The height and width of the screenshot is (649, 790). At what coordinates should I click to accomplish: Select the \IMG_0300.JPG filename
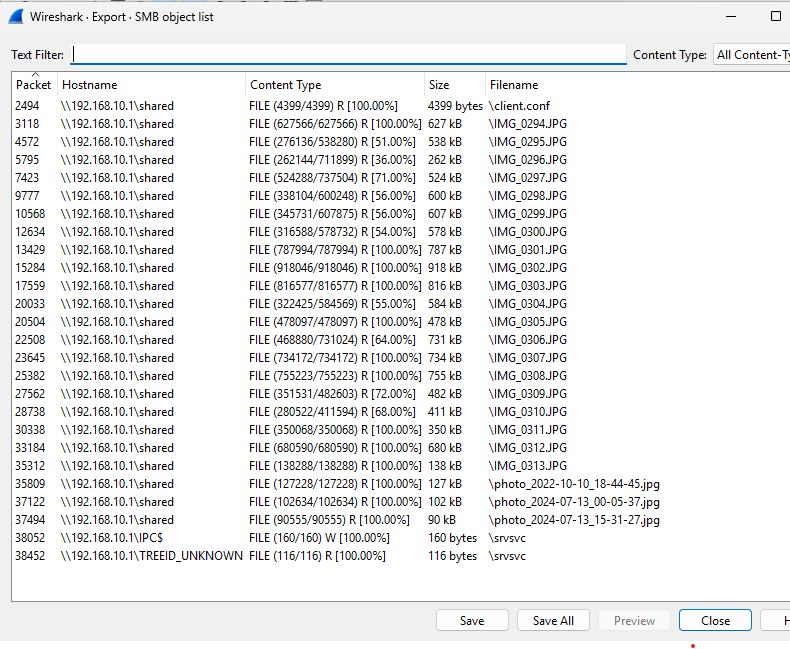[528, 232]
